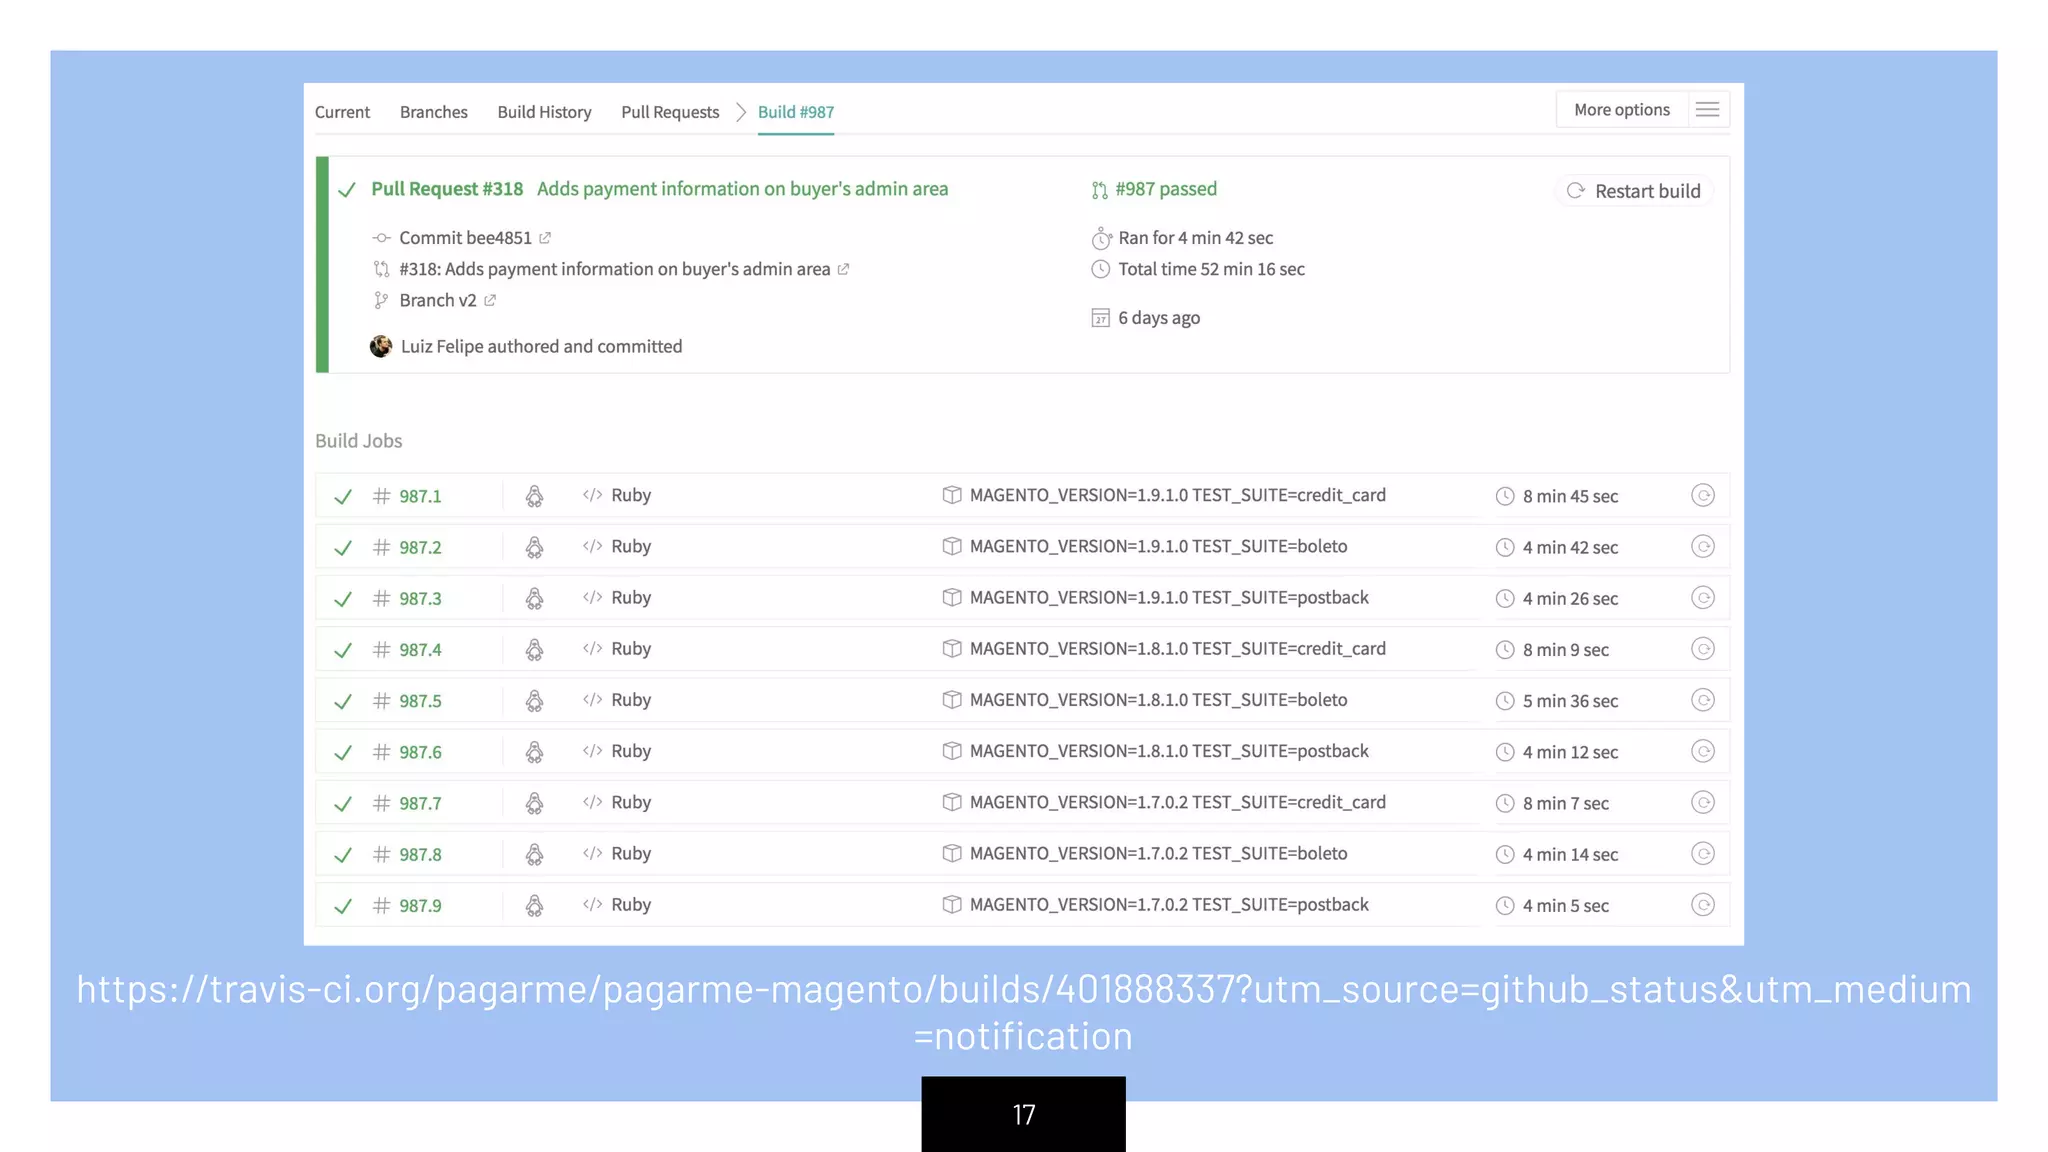2048x1152 pixels.
Task: Open job 987.5
Action: point(420,701)
